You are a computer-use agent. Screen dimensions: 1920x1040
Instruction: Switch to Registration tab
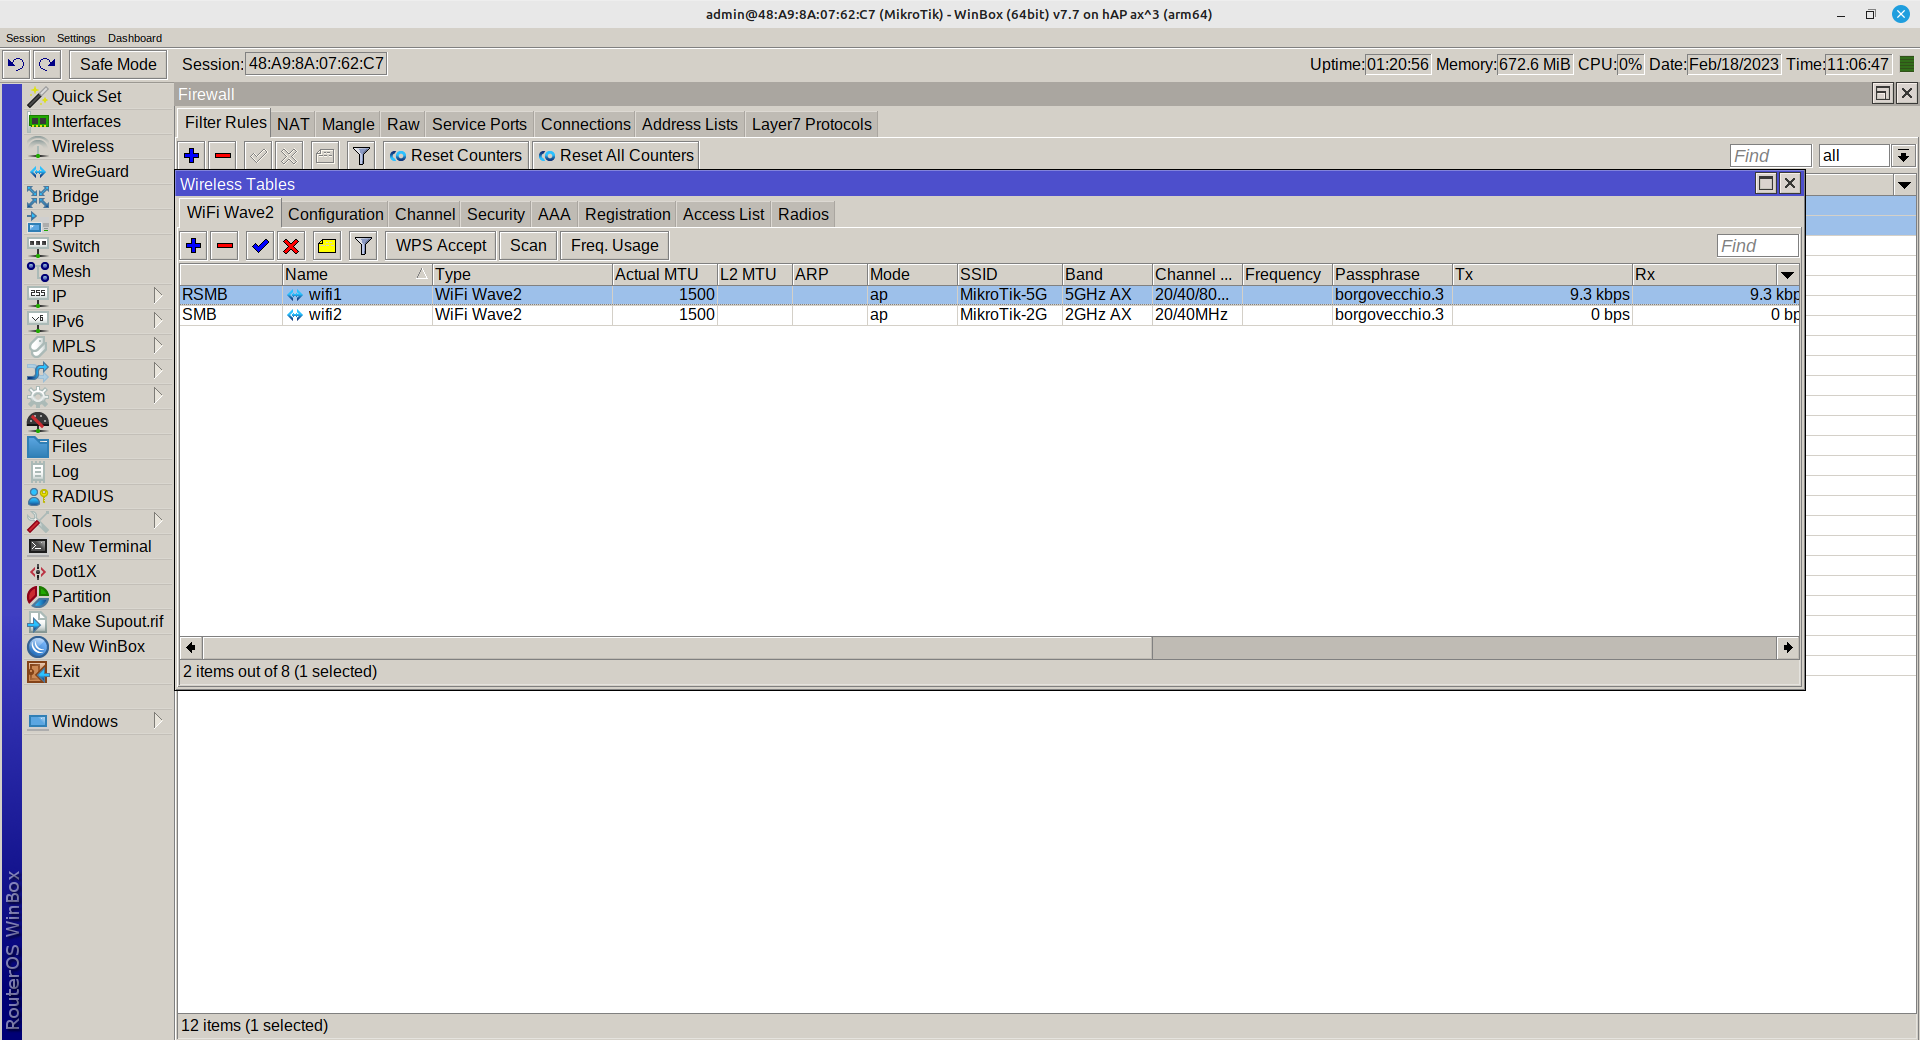pos(627,214)
